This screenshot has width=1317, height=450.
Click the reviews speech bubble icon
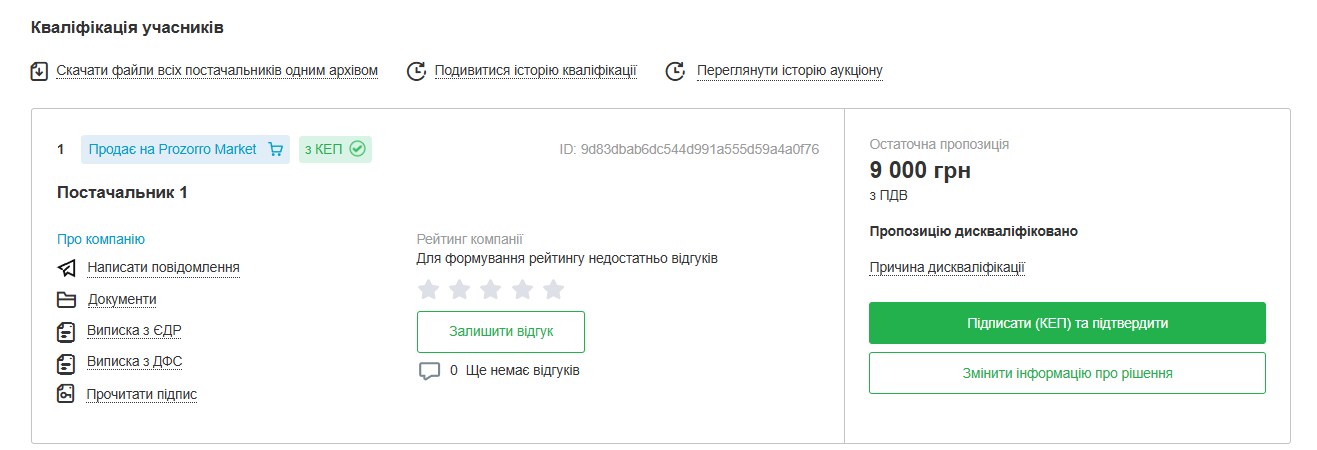429,371
